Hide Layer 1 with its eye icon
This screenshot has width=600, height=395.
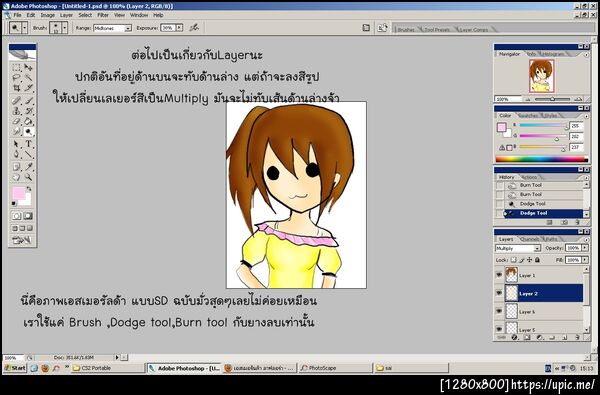tap(499, 275)
